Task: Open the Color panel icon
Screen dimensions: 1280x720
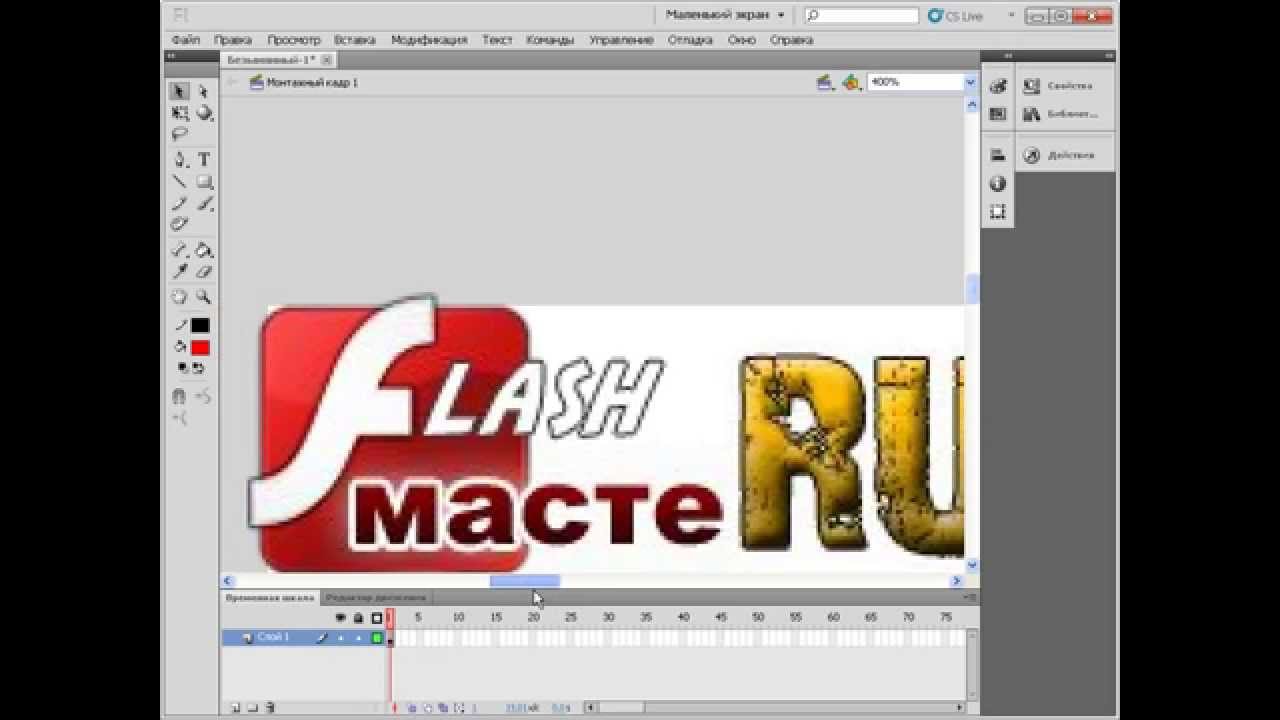Action: coord(997,87)
